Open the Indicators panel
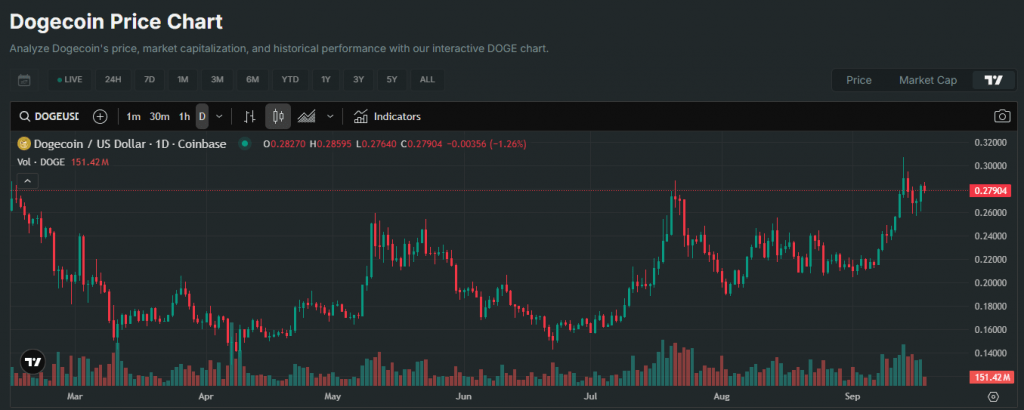1024x410 pixels. tap(387, 116)
